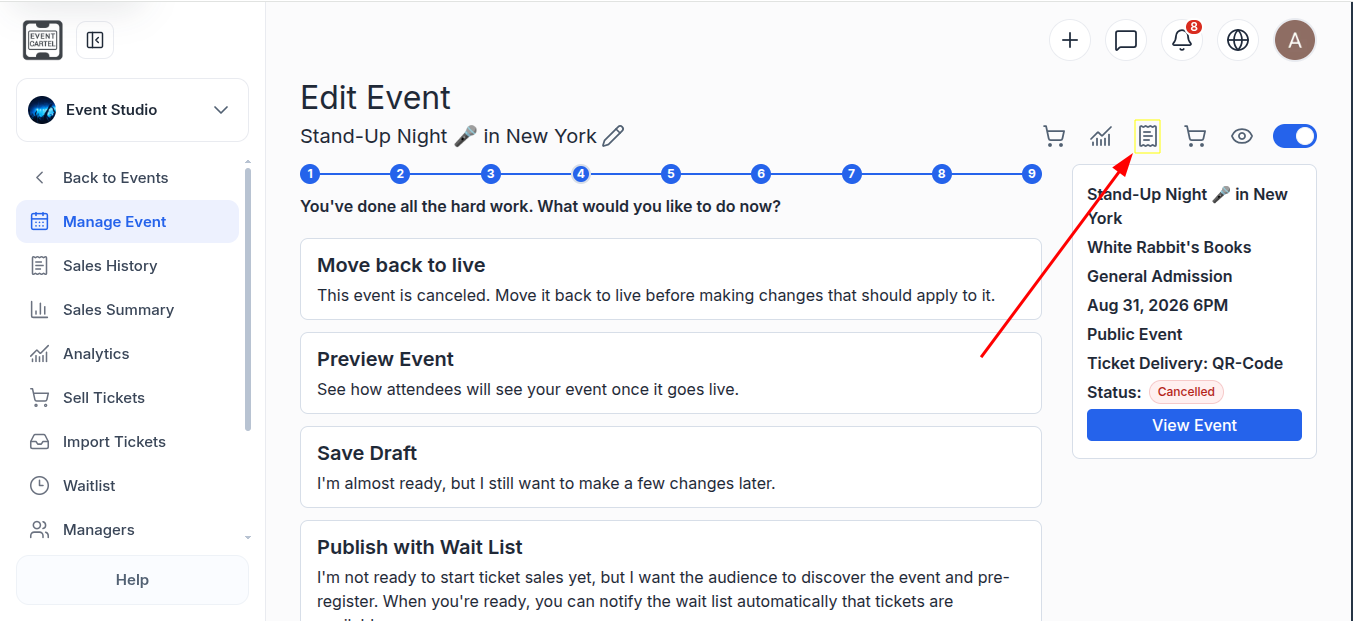Edit event name with pencil icon
Screen dimensions: 1353x621
pos(613,136)
